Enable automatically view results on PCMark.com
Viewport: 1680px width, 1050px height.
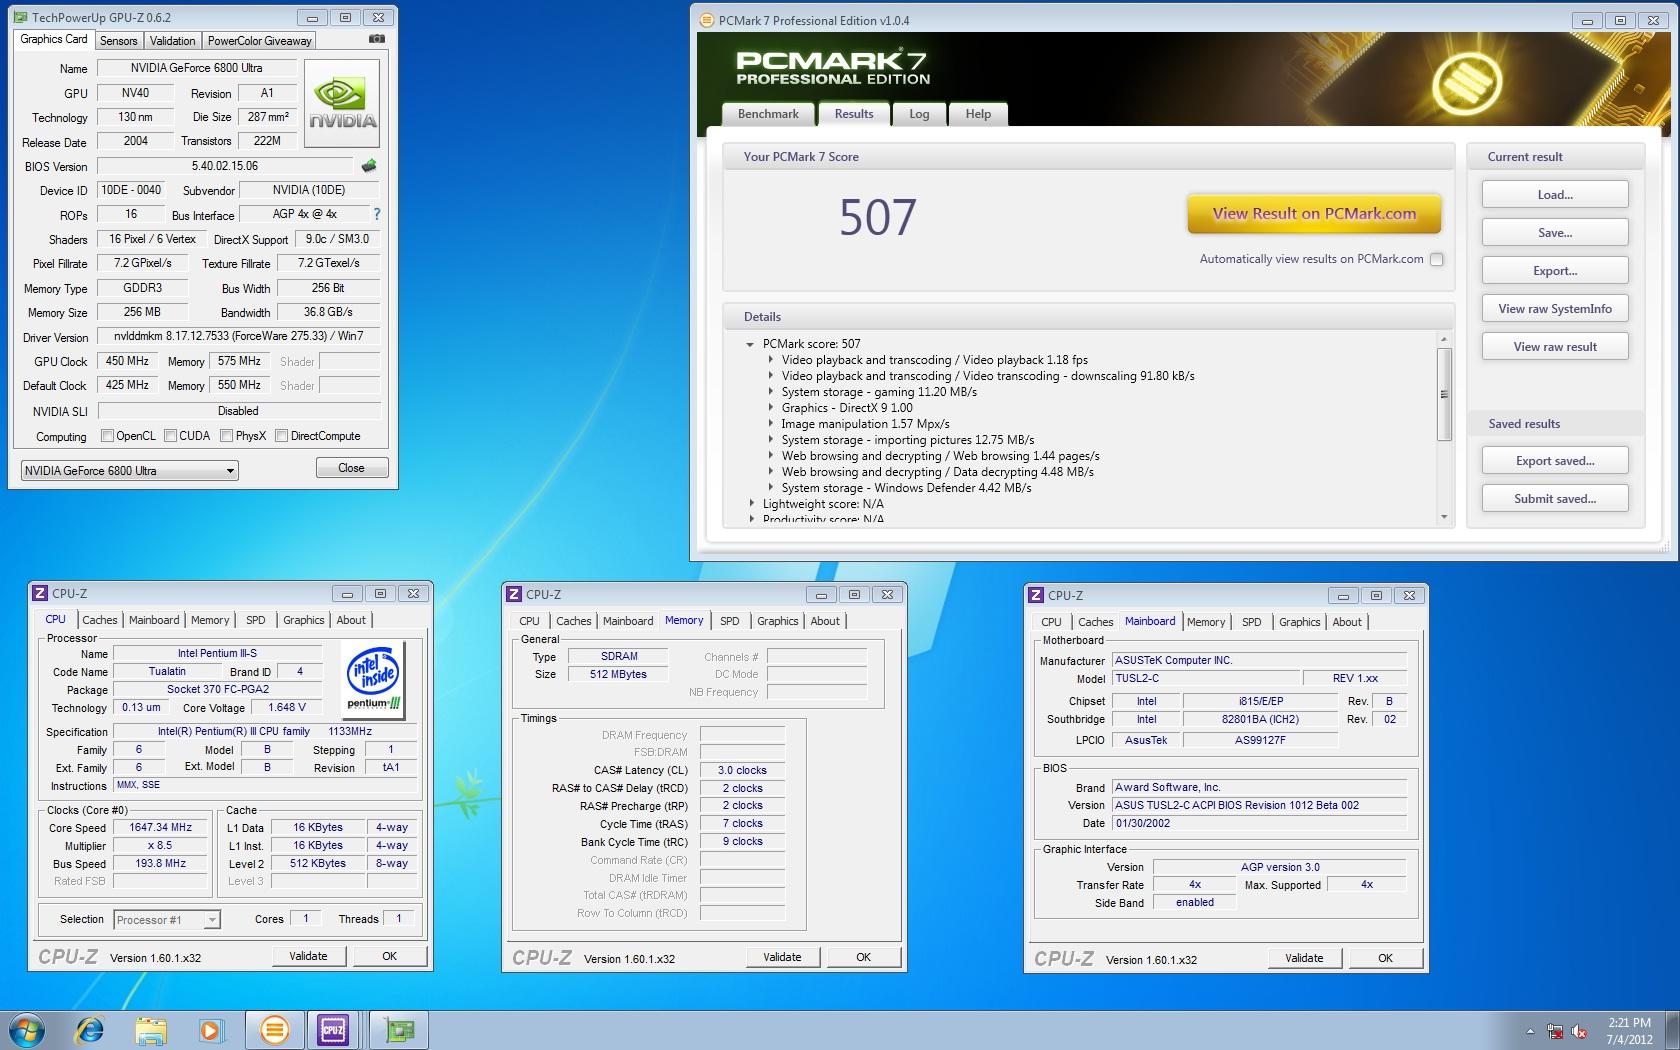click(x=1436, y=259)
